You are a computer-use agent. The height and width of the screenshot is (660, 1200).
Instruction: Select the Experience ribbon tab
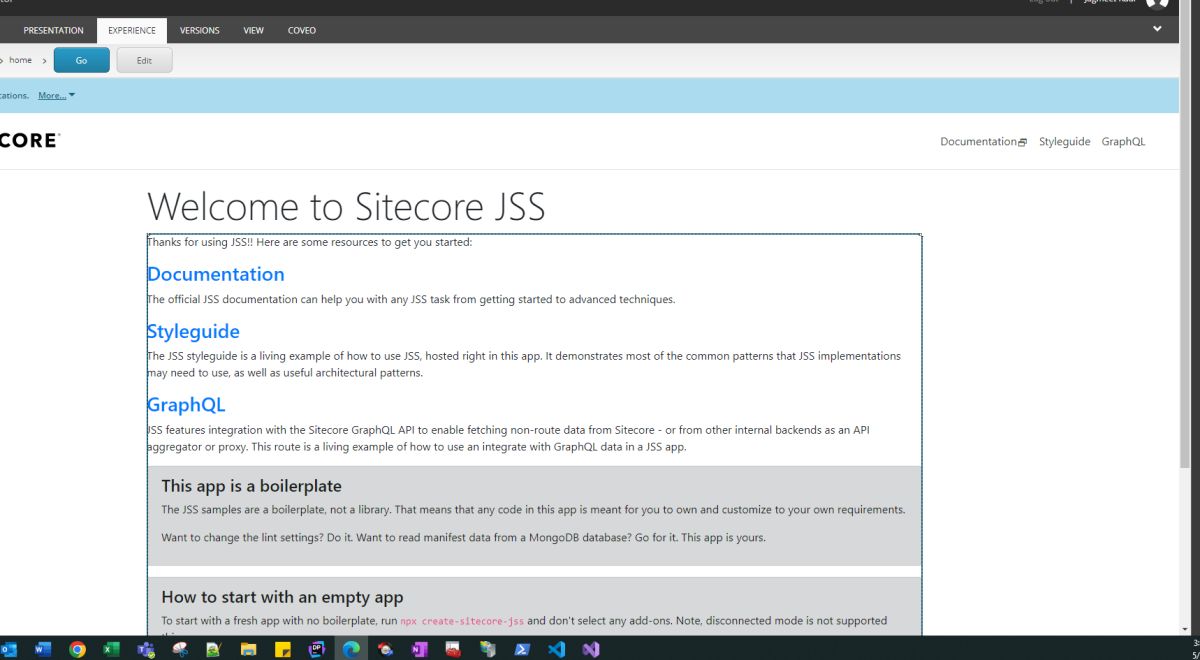pyautogui.click(x=132, y=30)
